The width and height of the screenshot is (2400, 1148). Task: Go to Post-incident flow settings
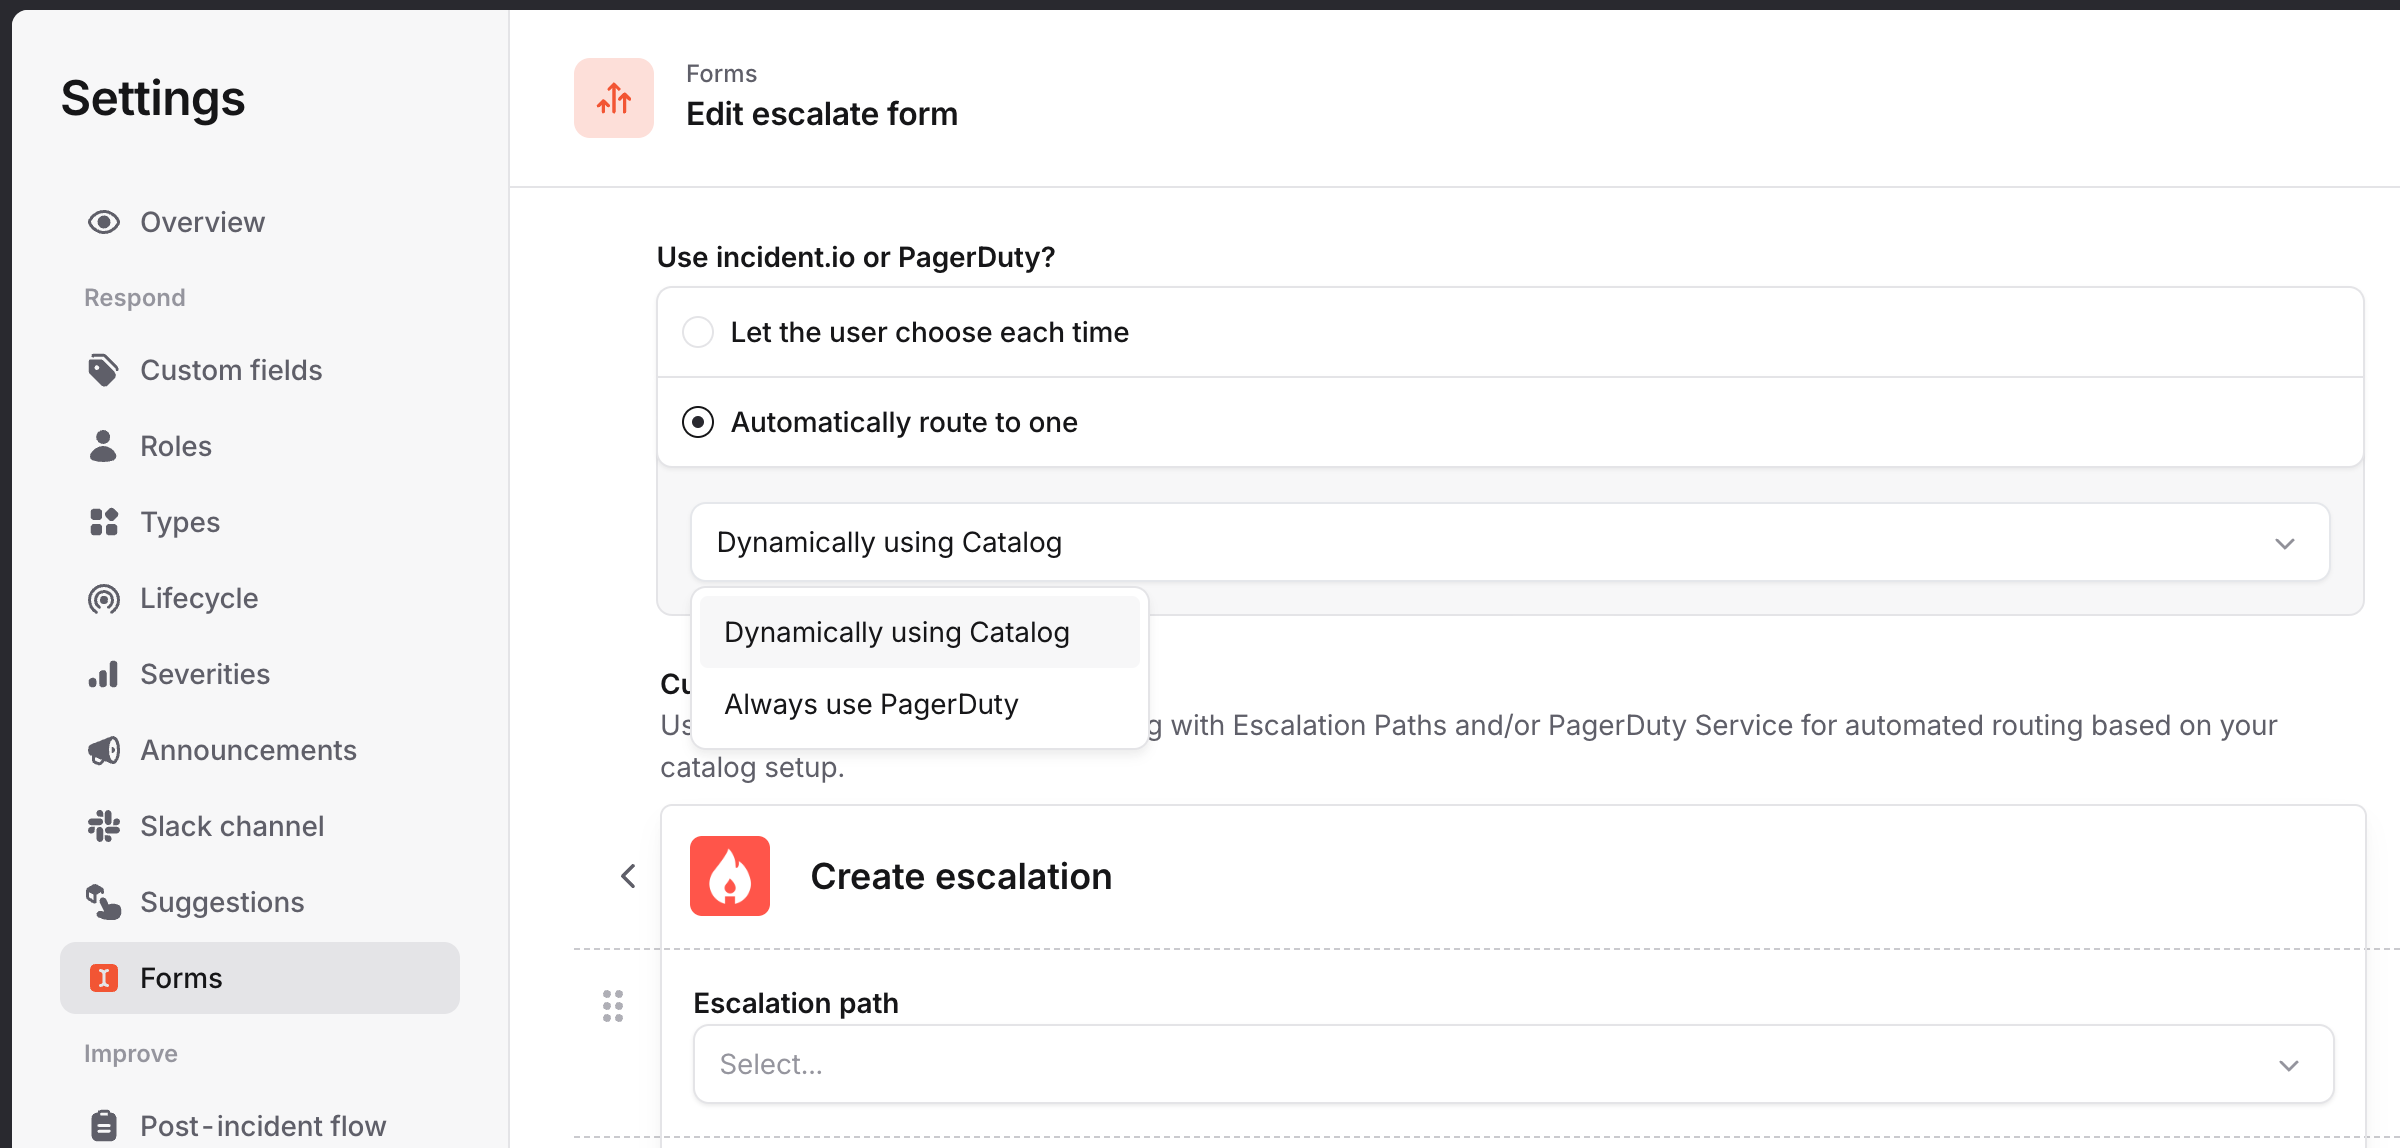click(262, 1125)
